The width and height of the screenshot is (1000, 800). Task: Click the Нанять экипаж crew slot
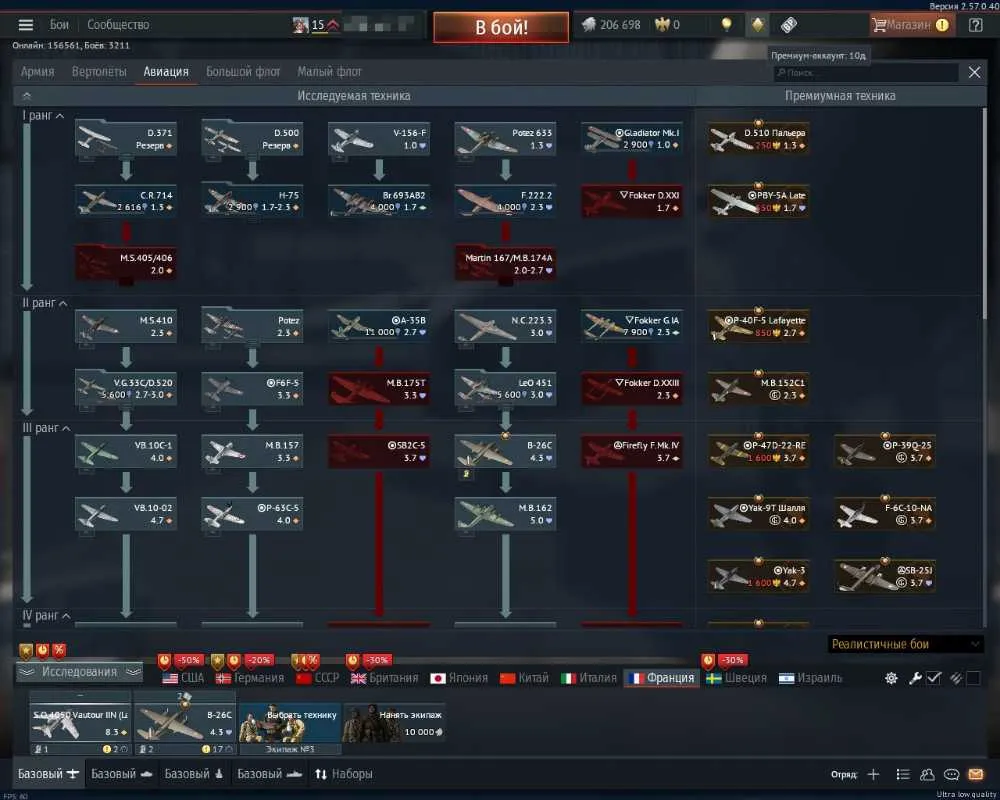coord(394,723)
